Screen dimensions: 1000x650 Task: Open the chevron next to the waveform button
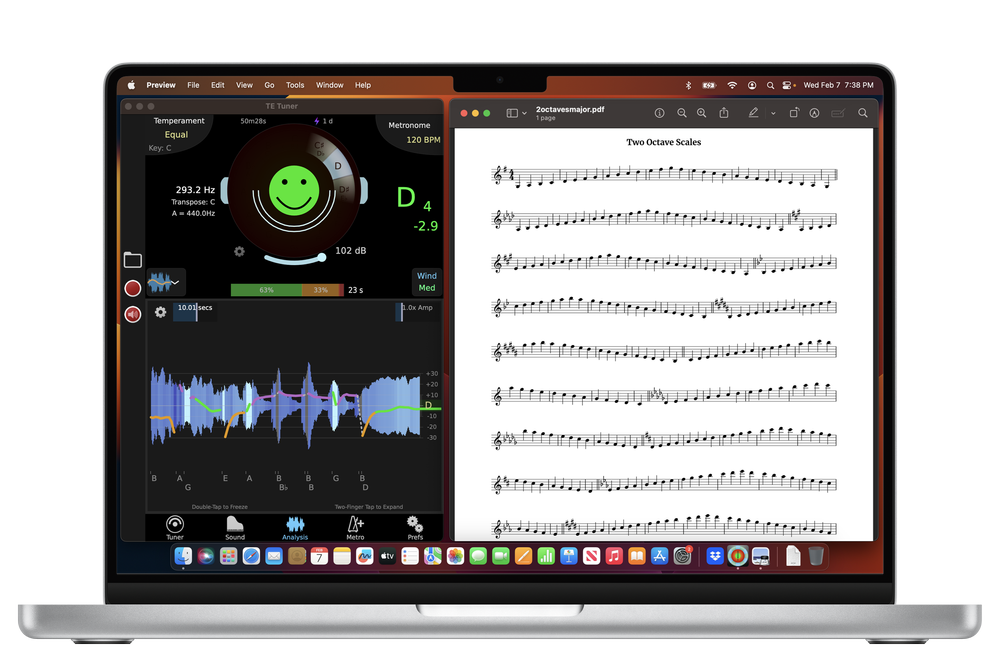pos(177,281)
